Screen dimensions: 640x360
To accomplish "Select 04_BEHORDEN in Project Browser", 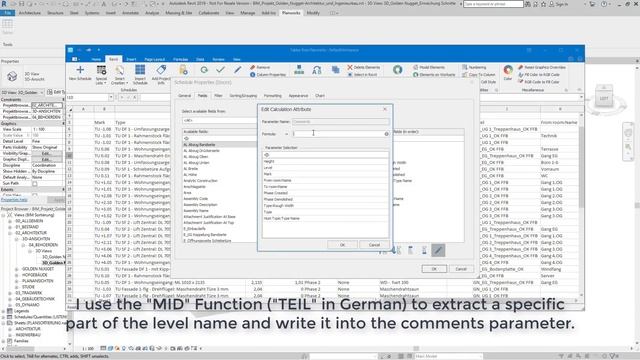I will 42,245.
